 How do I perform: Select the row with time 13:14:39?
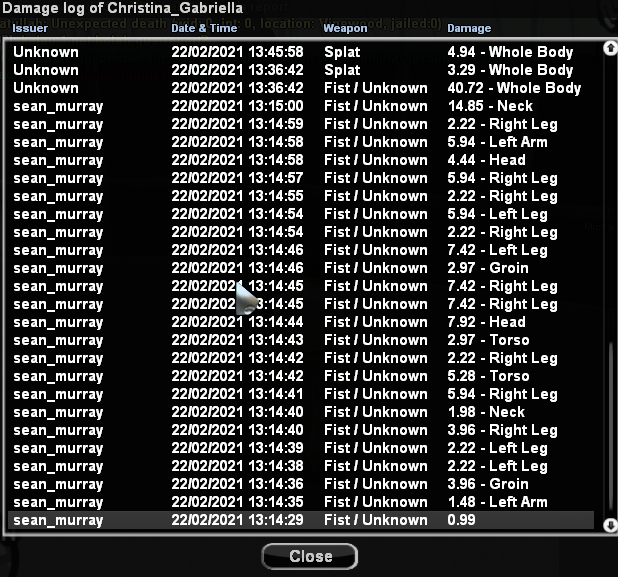point(301,448)
